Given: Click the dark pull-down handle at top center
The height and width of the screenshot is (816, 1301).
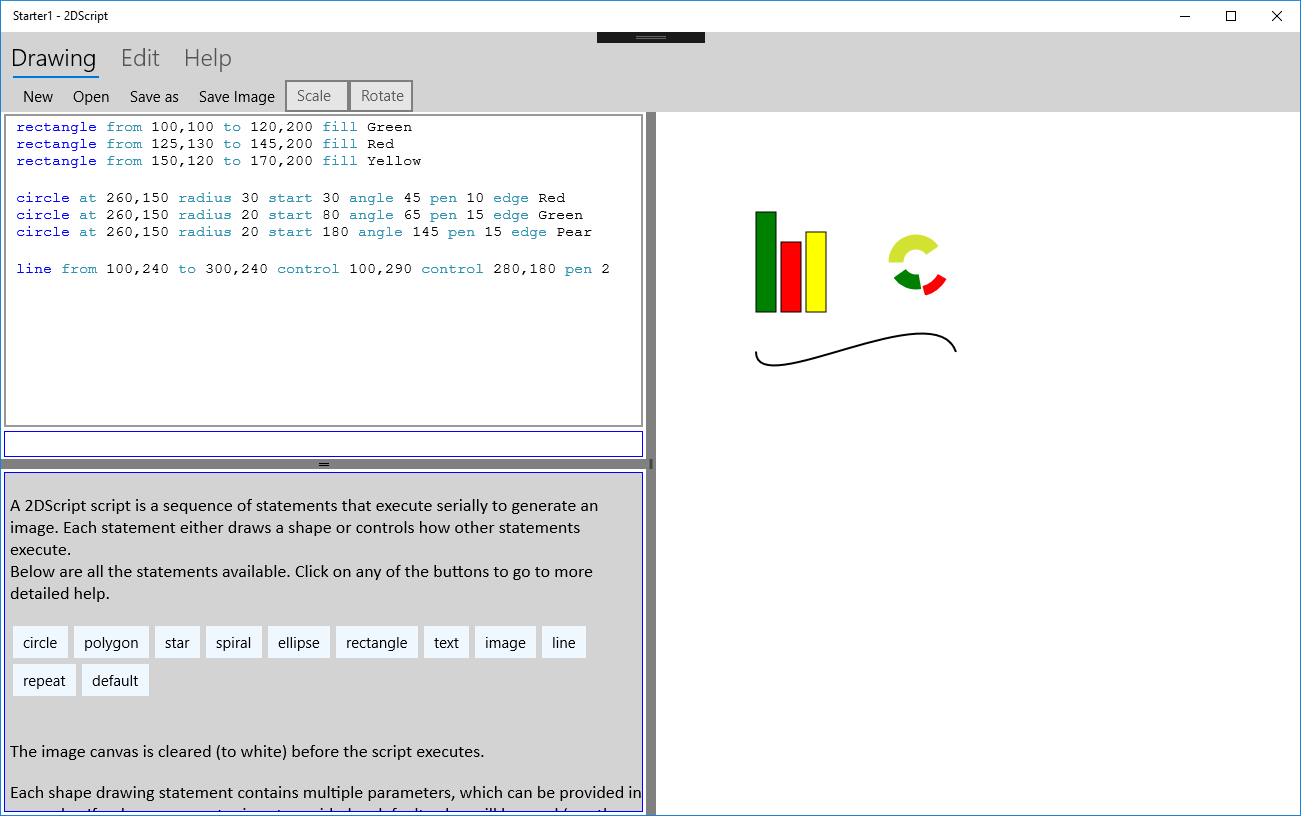Looking at the screenshot, I should pos(651,37).
